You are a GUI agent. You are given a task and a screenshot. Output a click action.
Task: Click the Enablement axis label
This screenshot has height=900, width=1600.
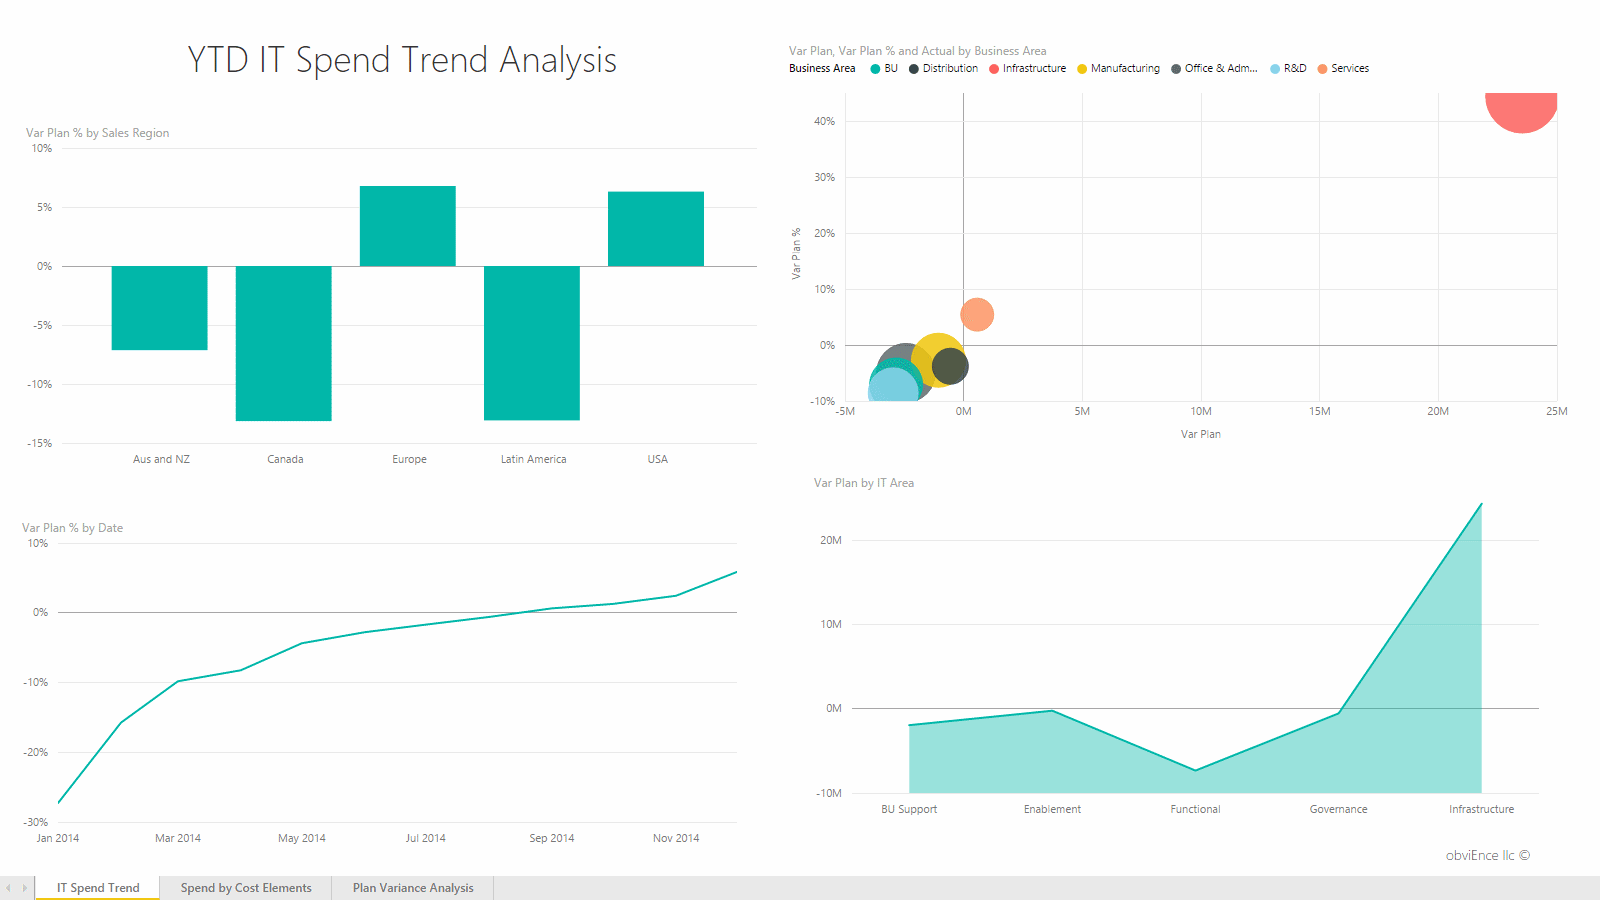coord(1052,810)
